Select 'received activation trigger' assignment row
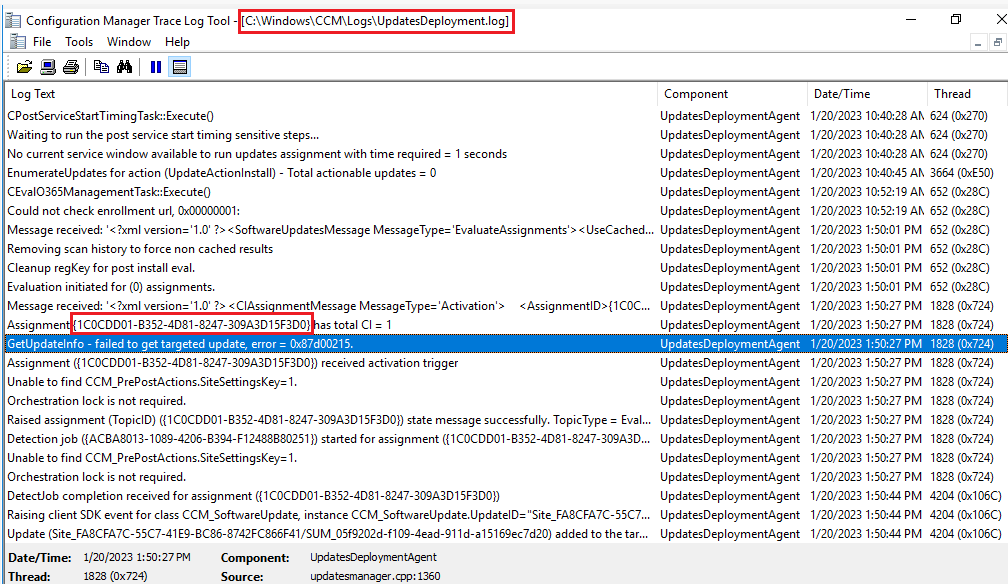 click(504, 363)
